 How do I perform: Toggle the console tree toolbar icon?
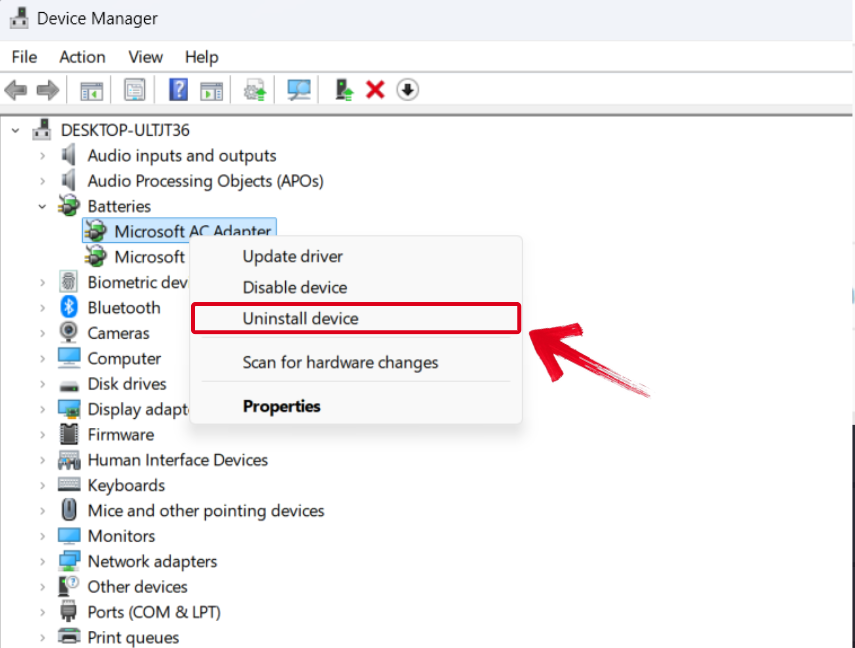coord(92,90)
